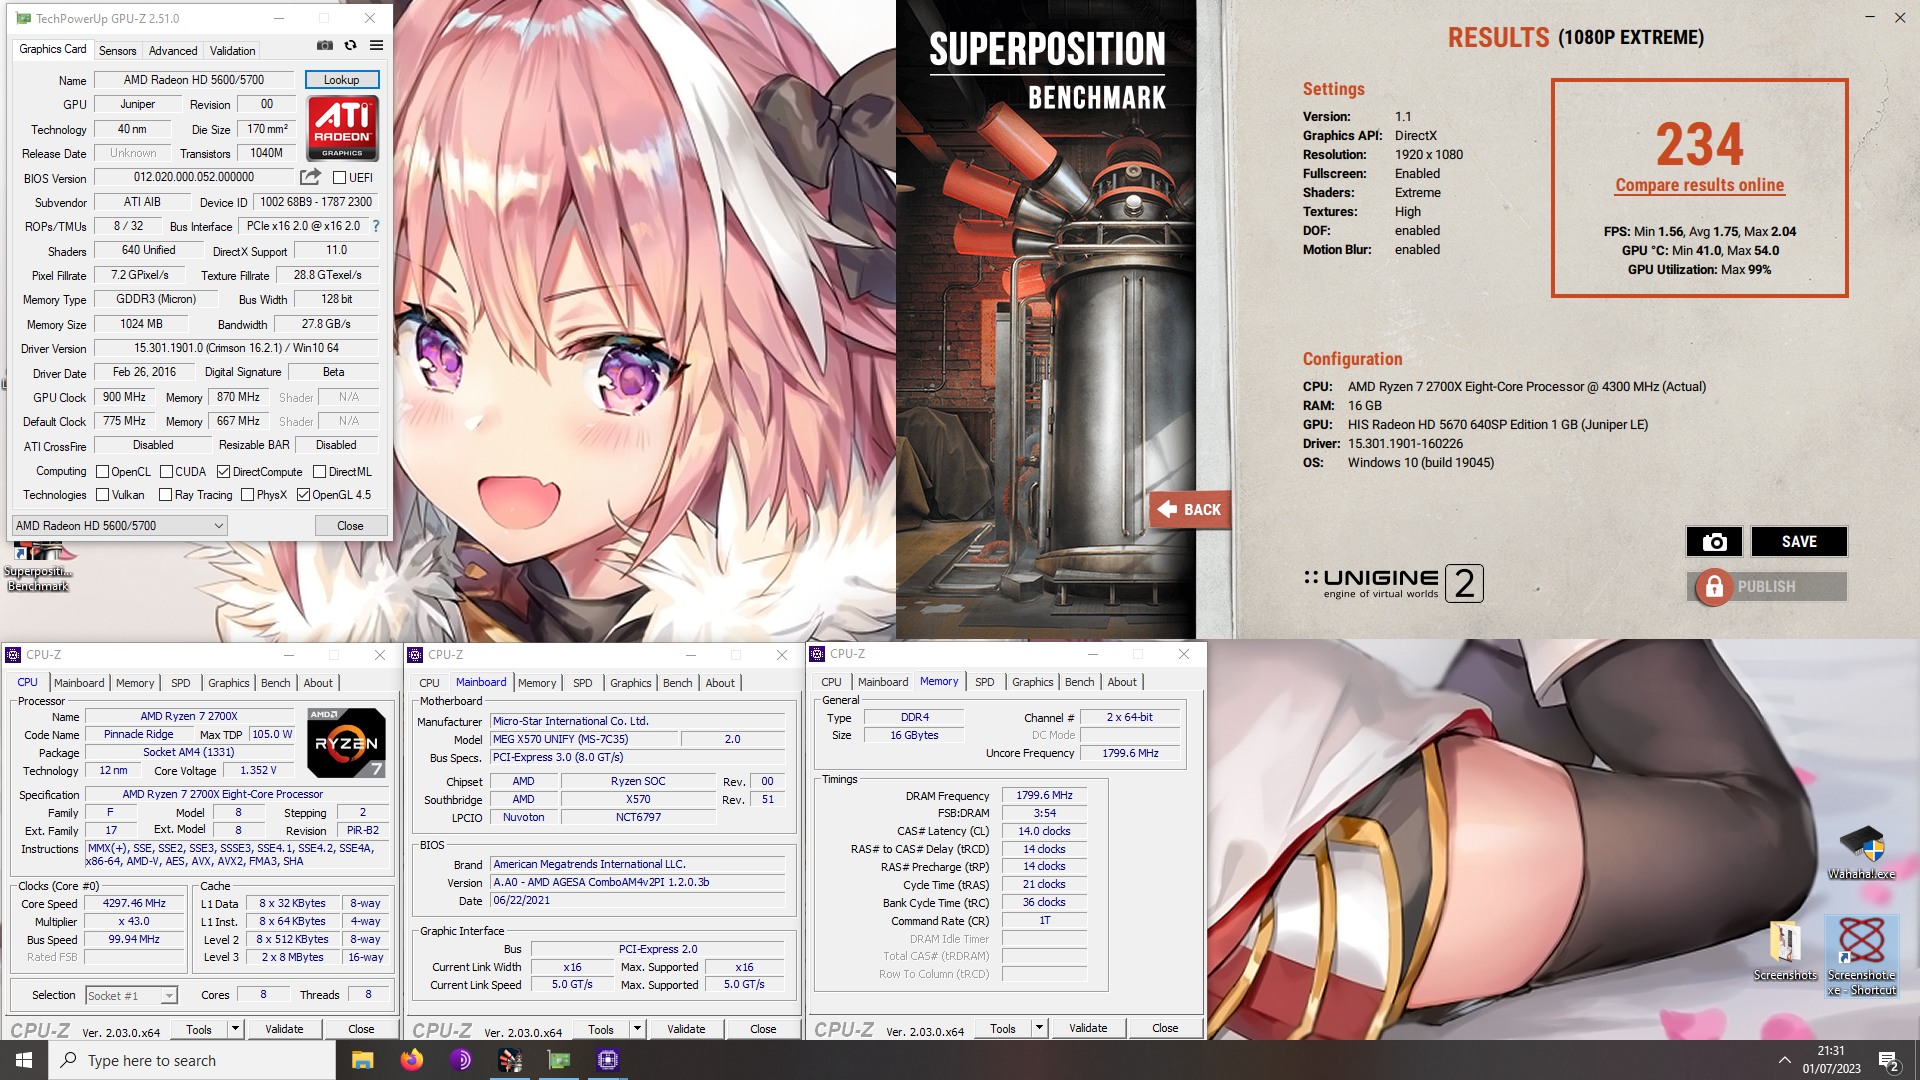This screenshot has width=1920, height=1080.
Task: Click the GPU-Z screenshot camera icon
Action: pyautogui.click(x=325, y=45)
